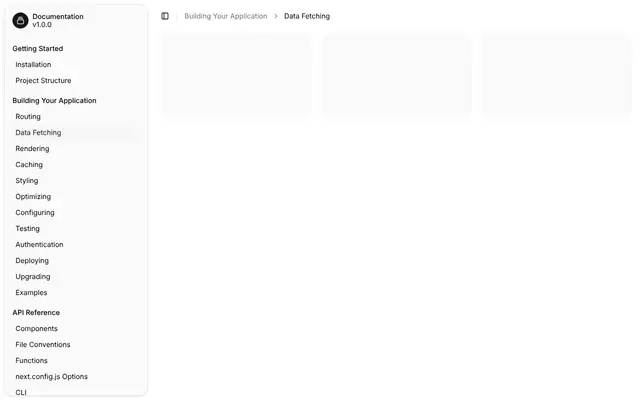Screen dimensions: 640x400
Task: Open Authentication in sidebar
Action: [x=76, y=244]
